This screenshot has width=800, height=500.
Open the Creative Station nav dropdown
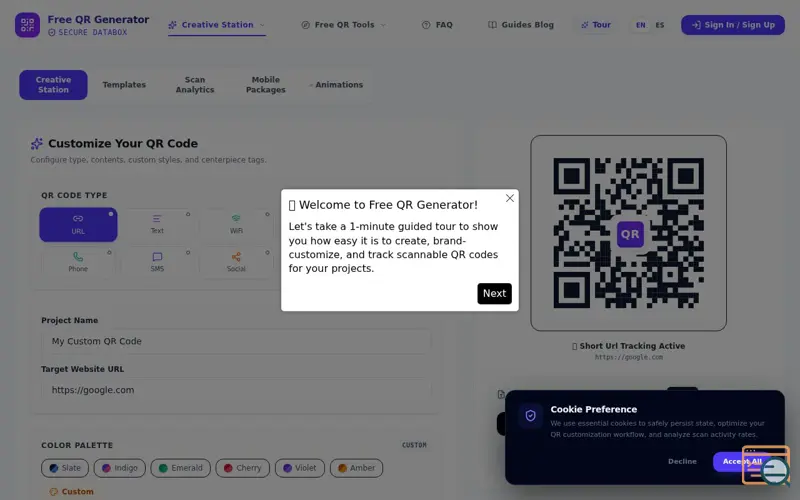217,24
